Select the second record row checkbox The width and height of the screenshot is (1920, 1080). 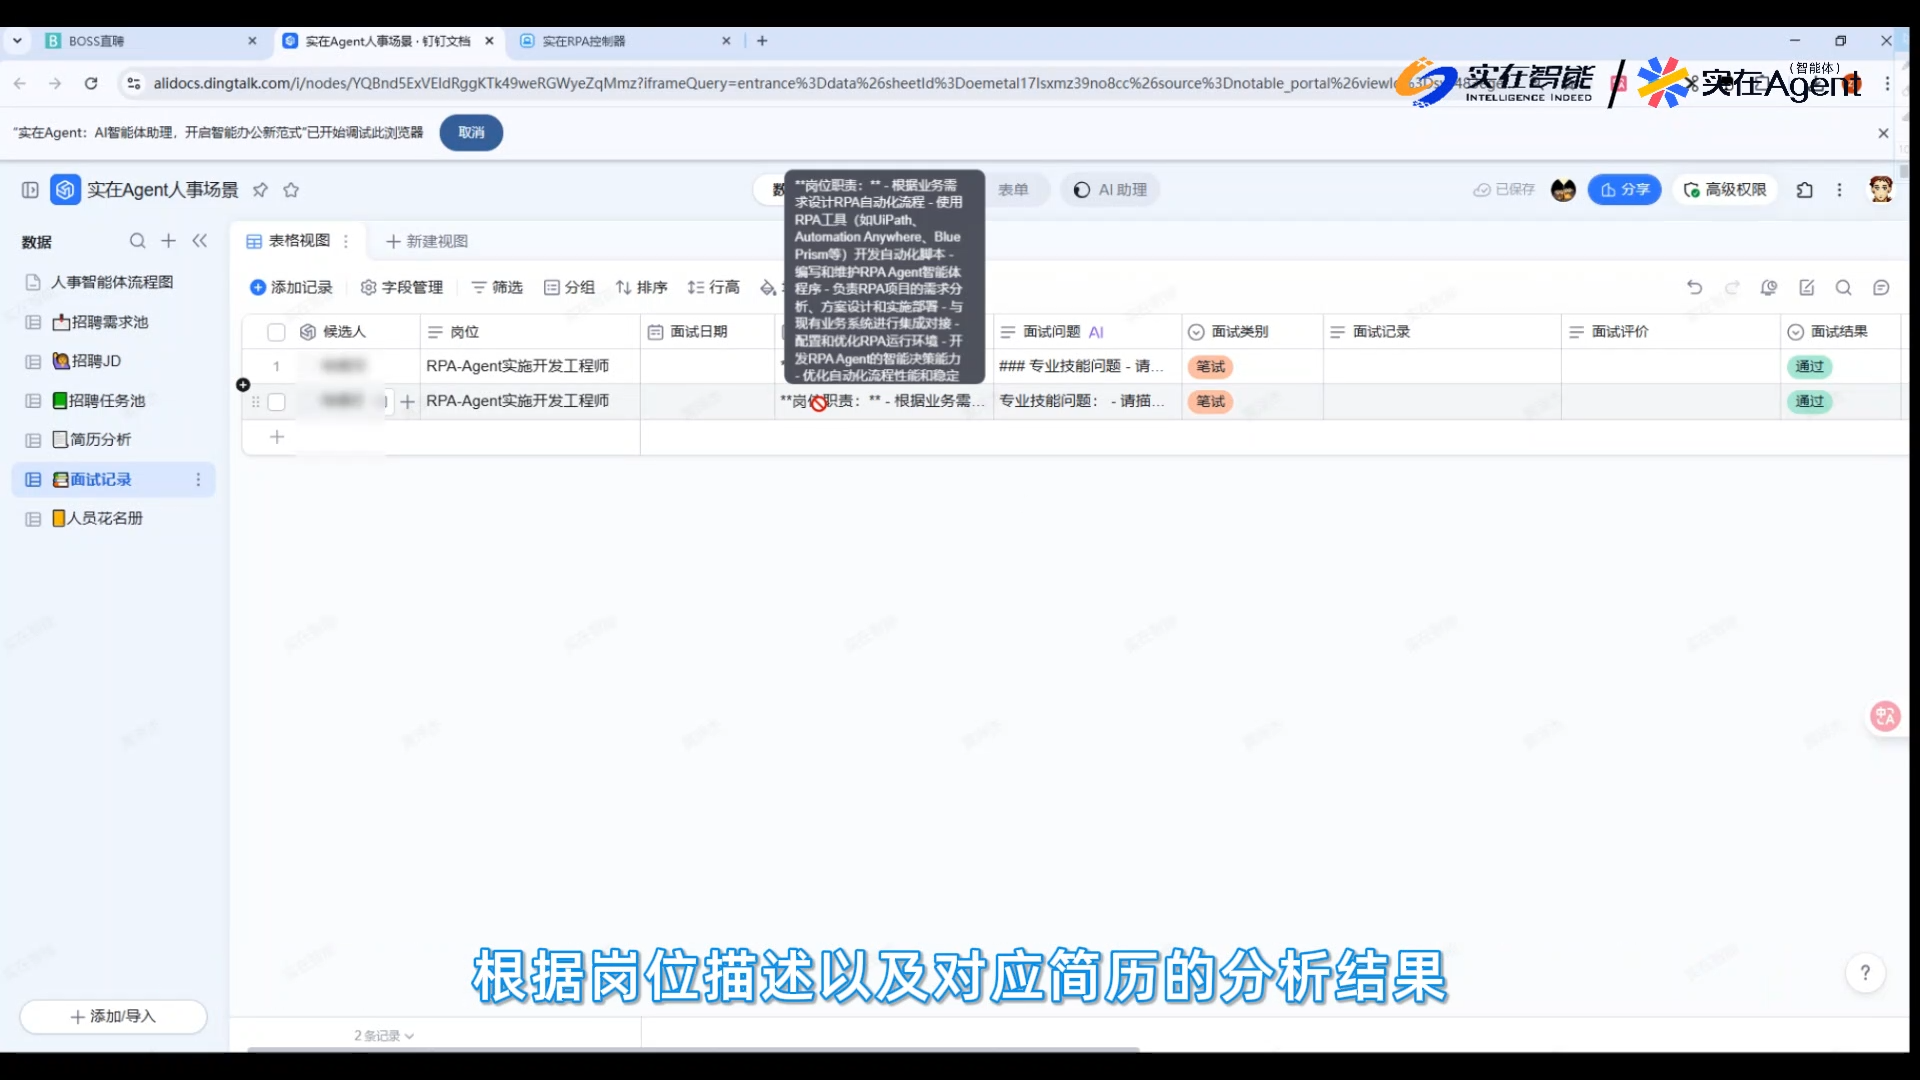276,402
